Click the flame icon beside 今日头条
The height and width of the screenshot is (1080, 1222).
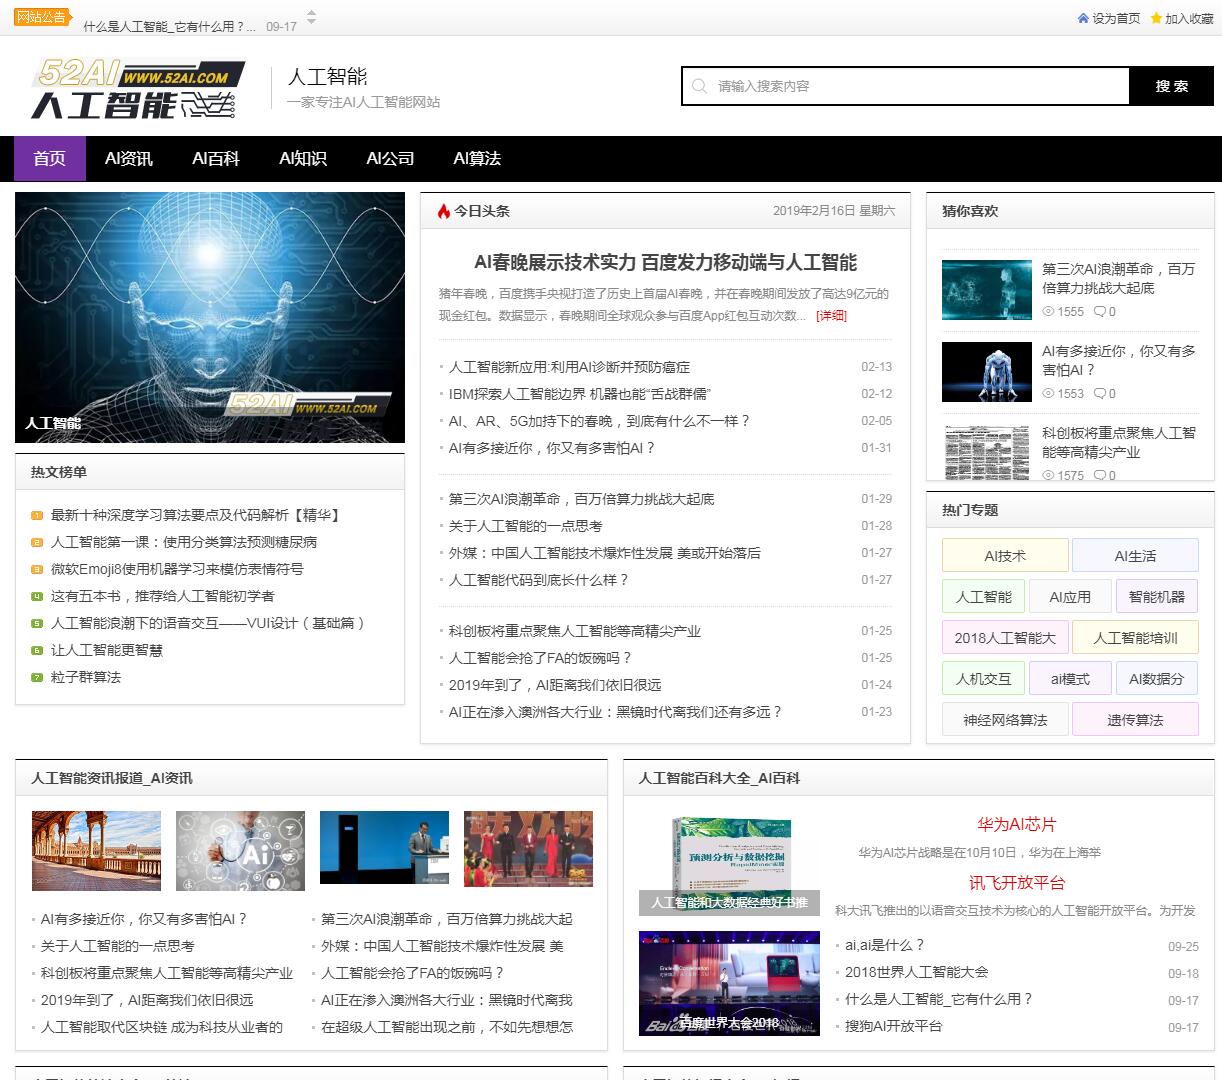coord(443,211)
